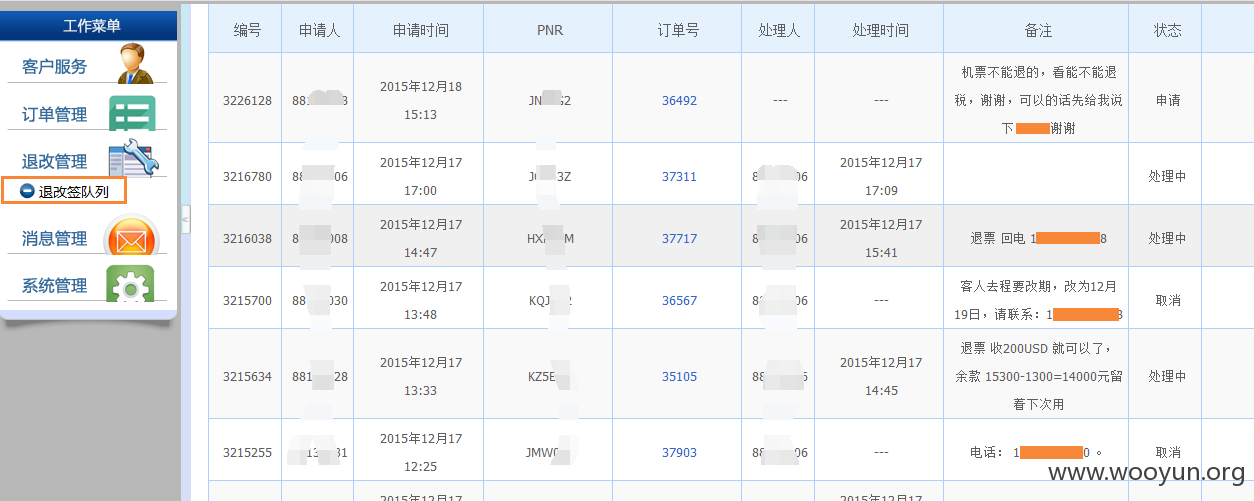
Task: Open the 客户服务 menu
Action: (x=55, y=67)
